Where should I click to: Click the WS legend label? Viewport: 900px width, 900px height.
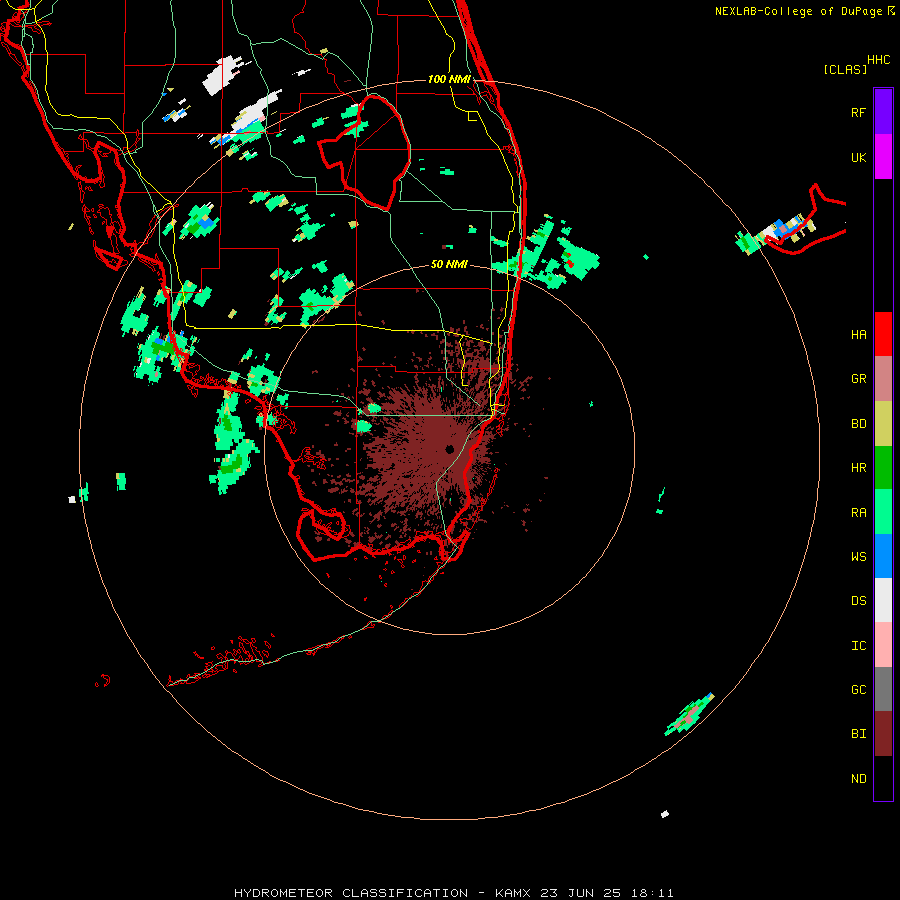(x=858, y=557)
